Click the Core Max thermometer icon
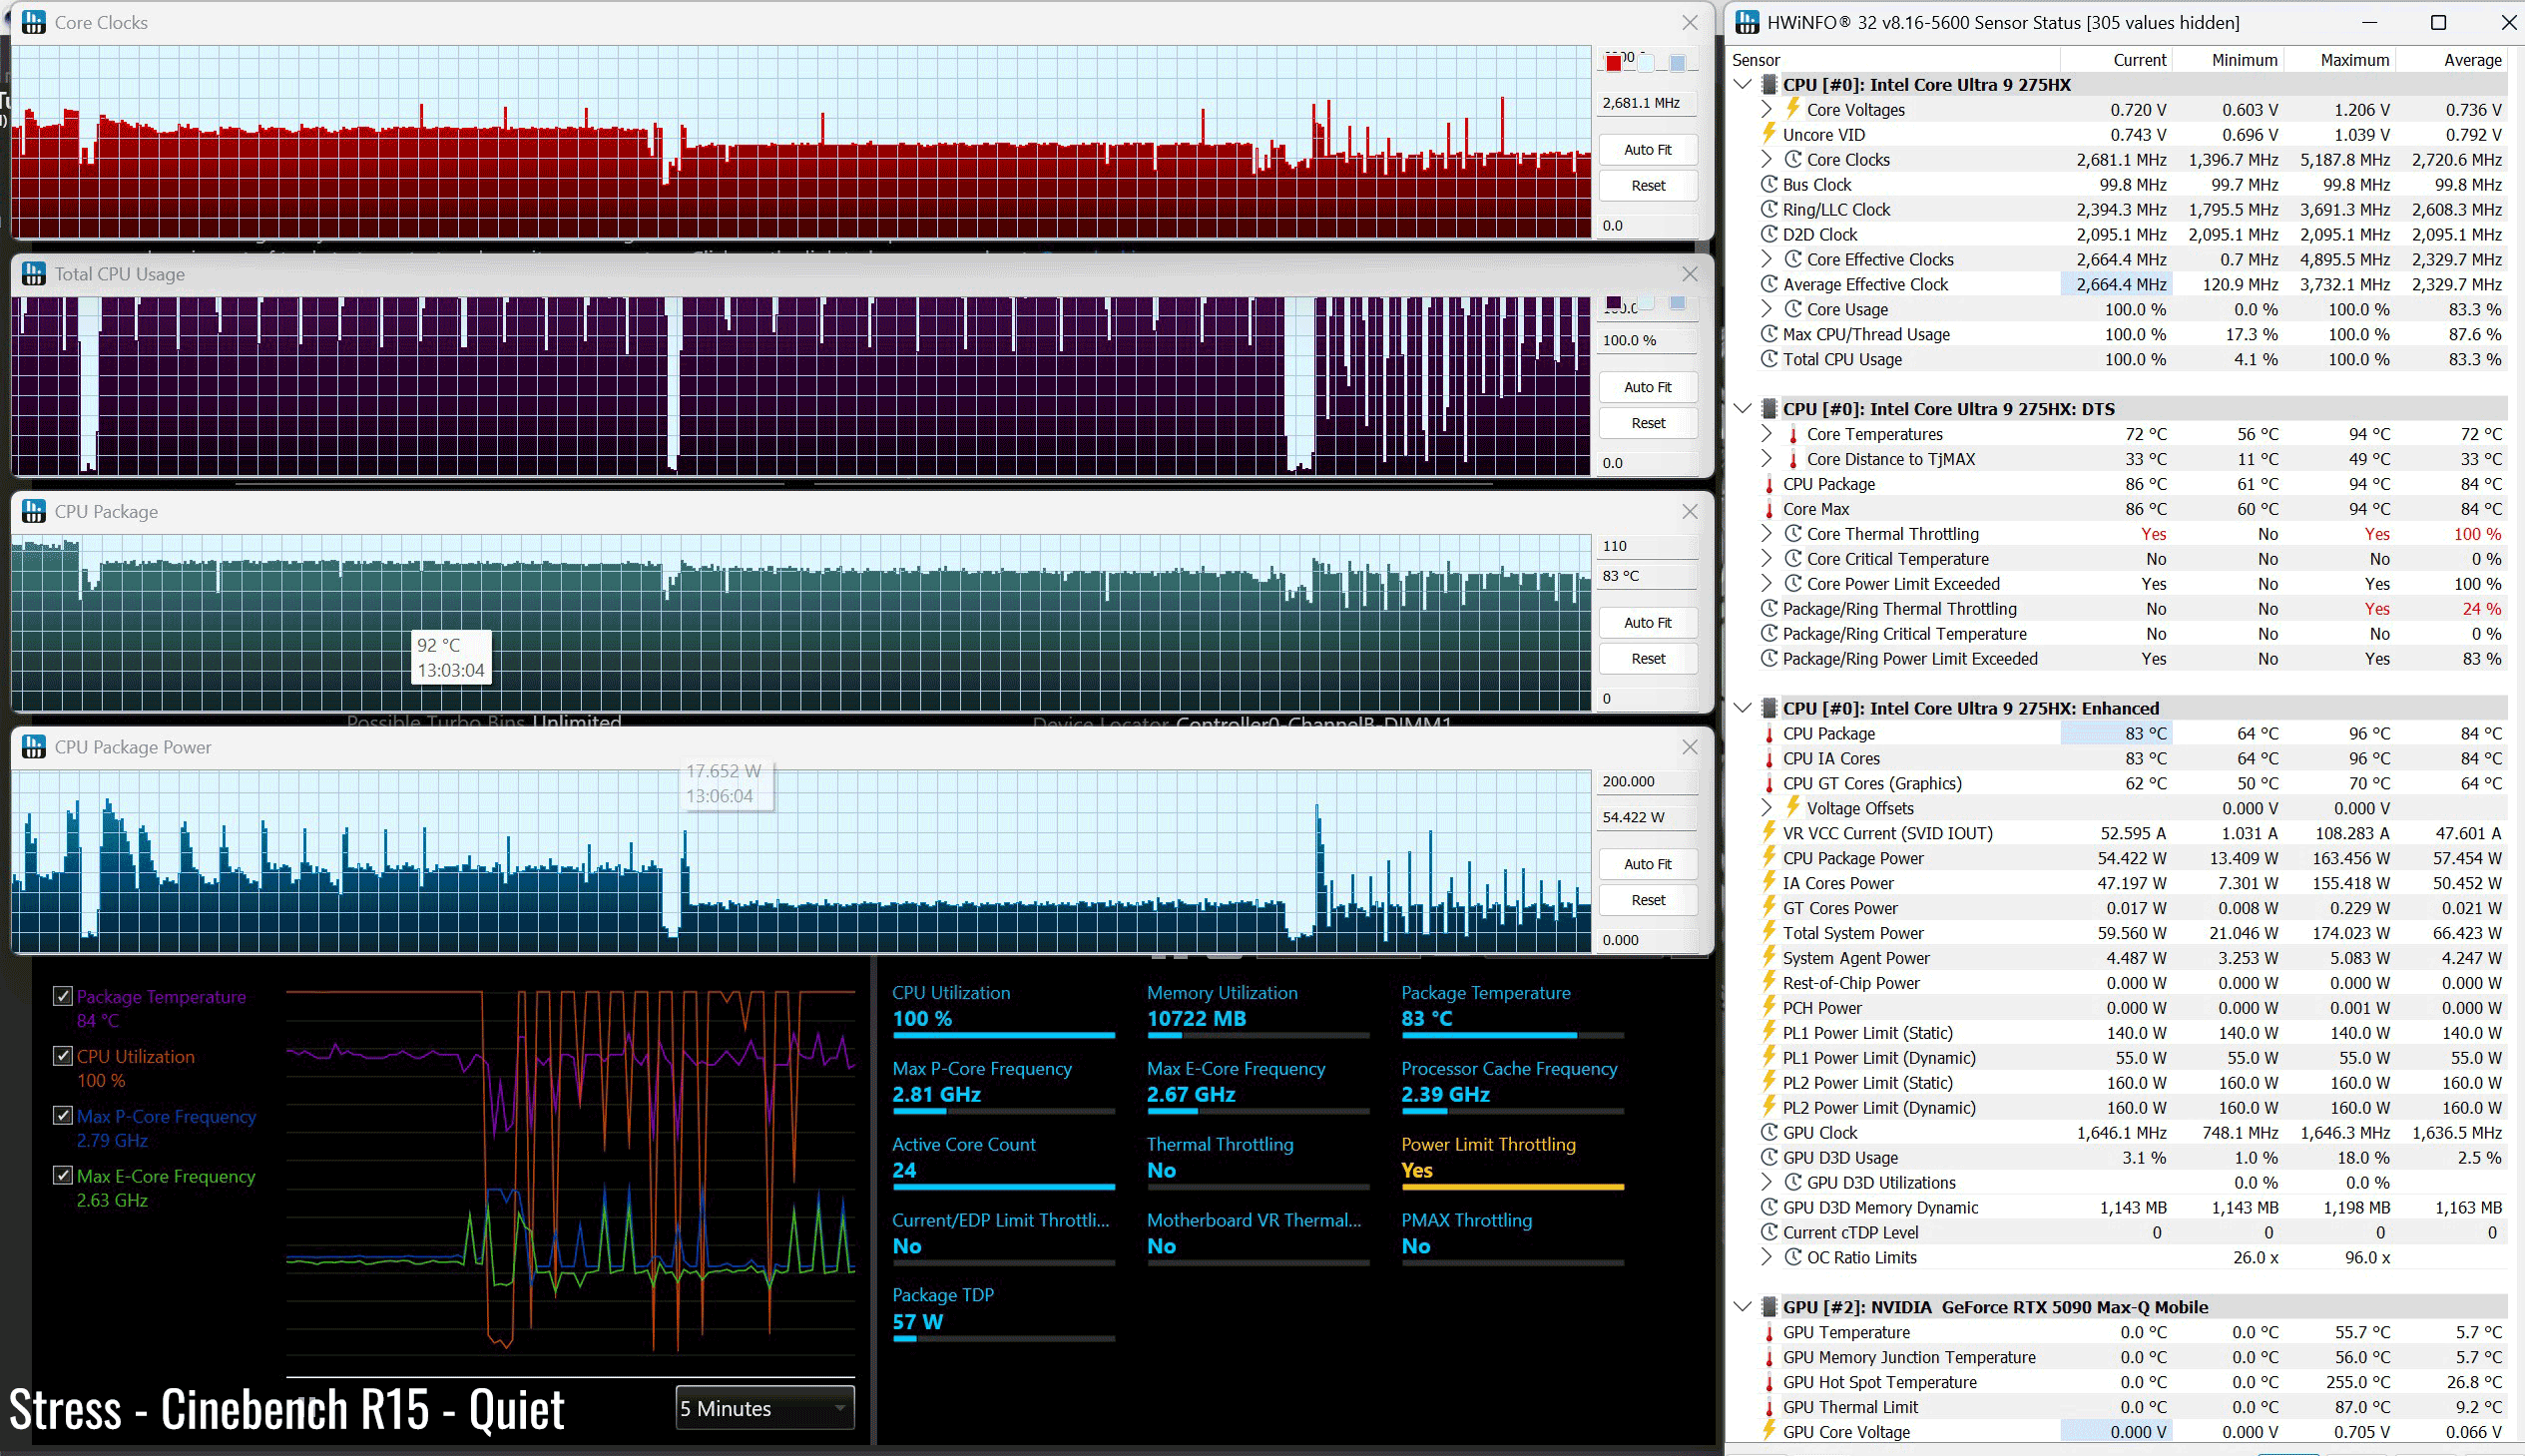The image size is (2525, 1456). (1769, 510)
